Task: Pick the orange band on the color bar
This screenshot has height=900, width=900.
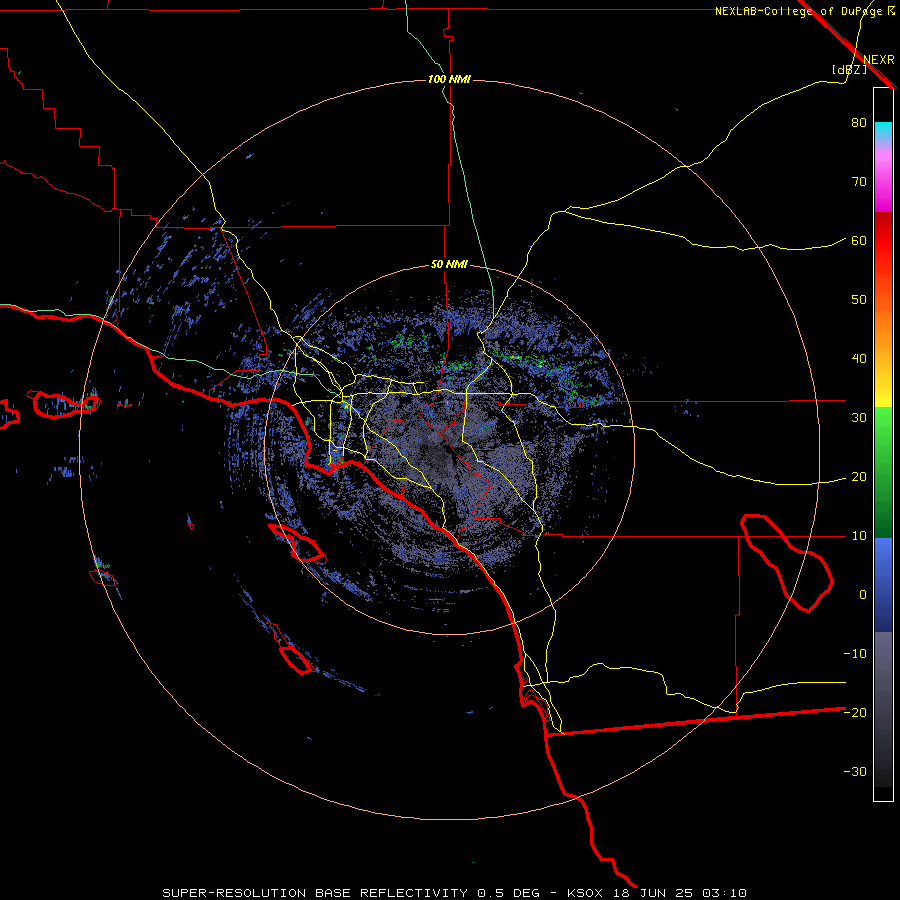Action: click(x=883, y=327)
